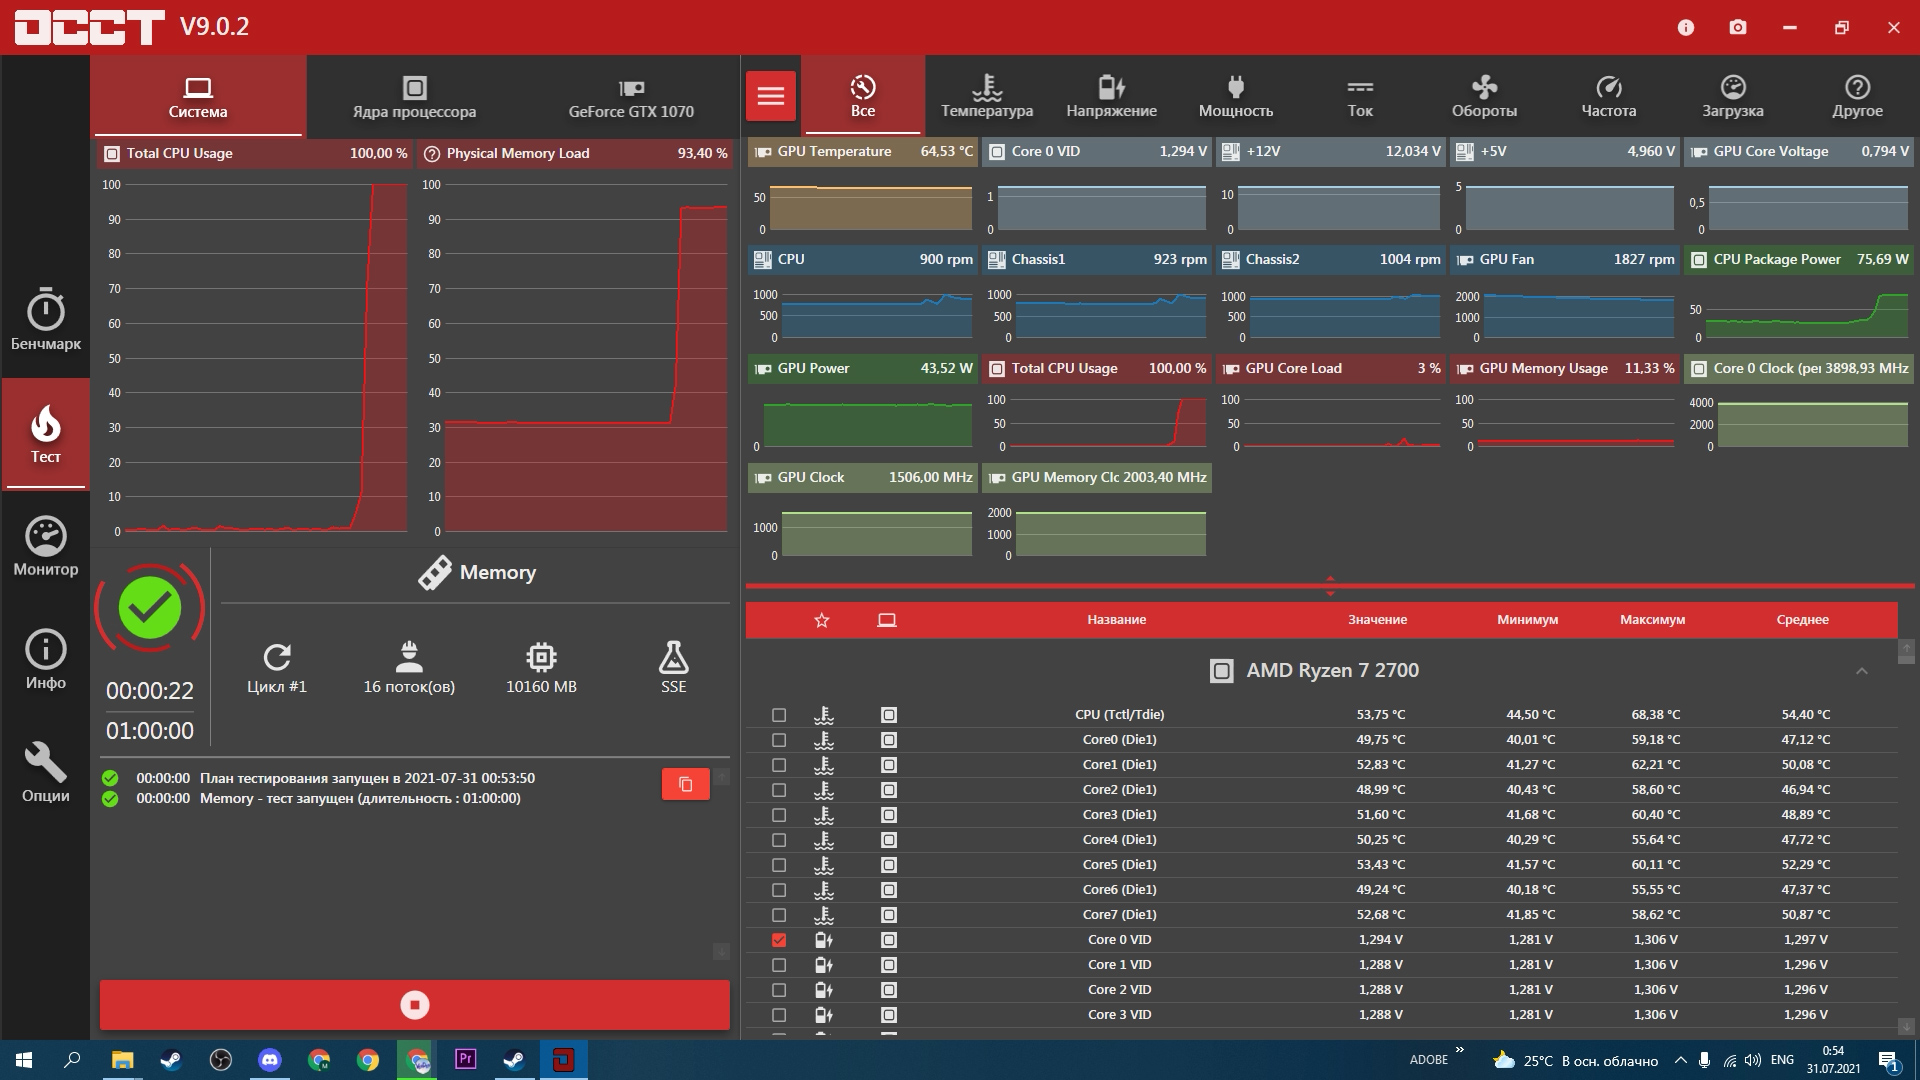Show the Температура sensor filter

click(x=987, y=96)
